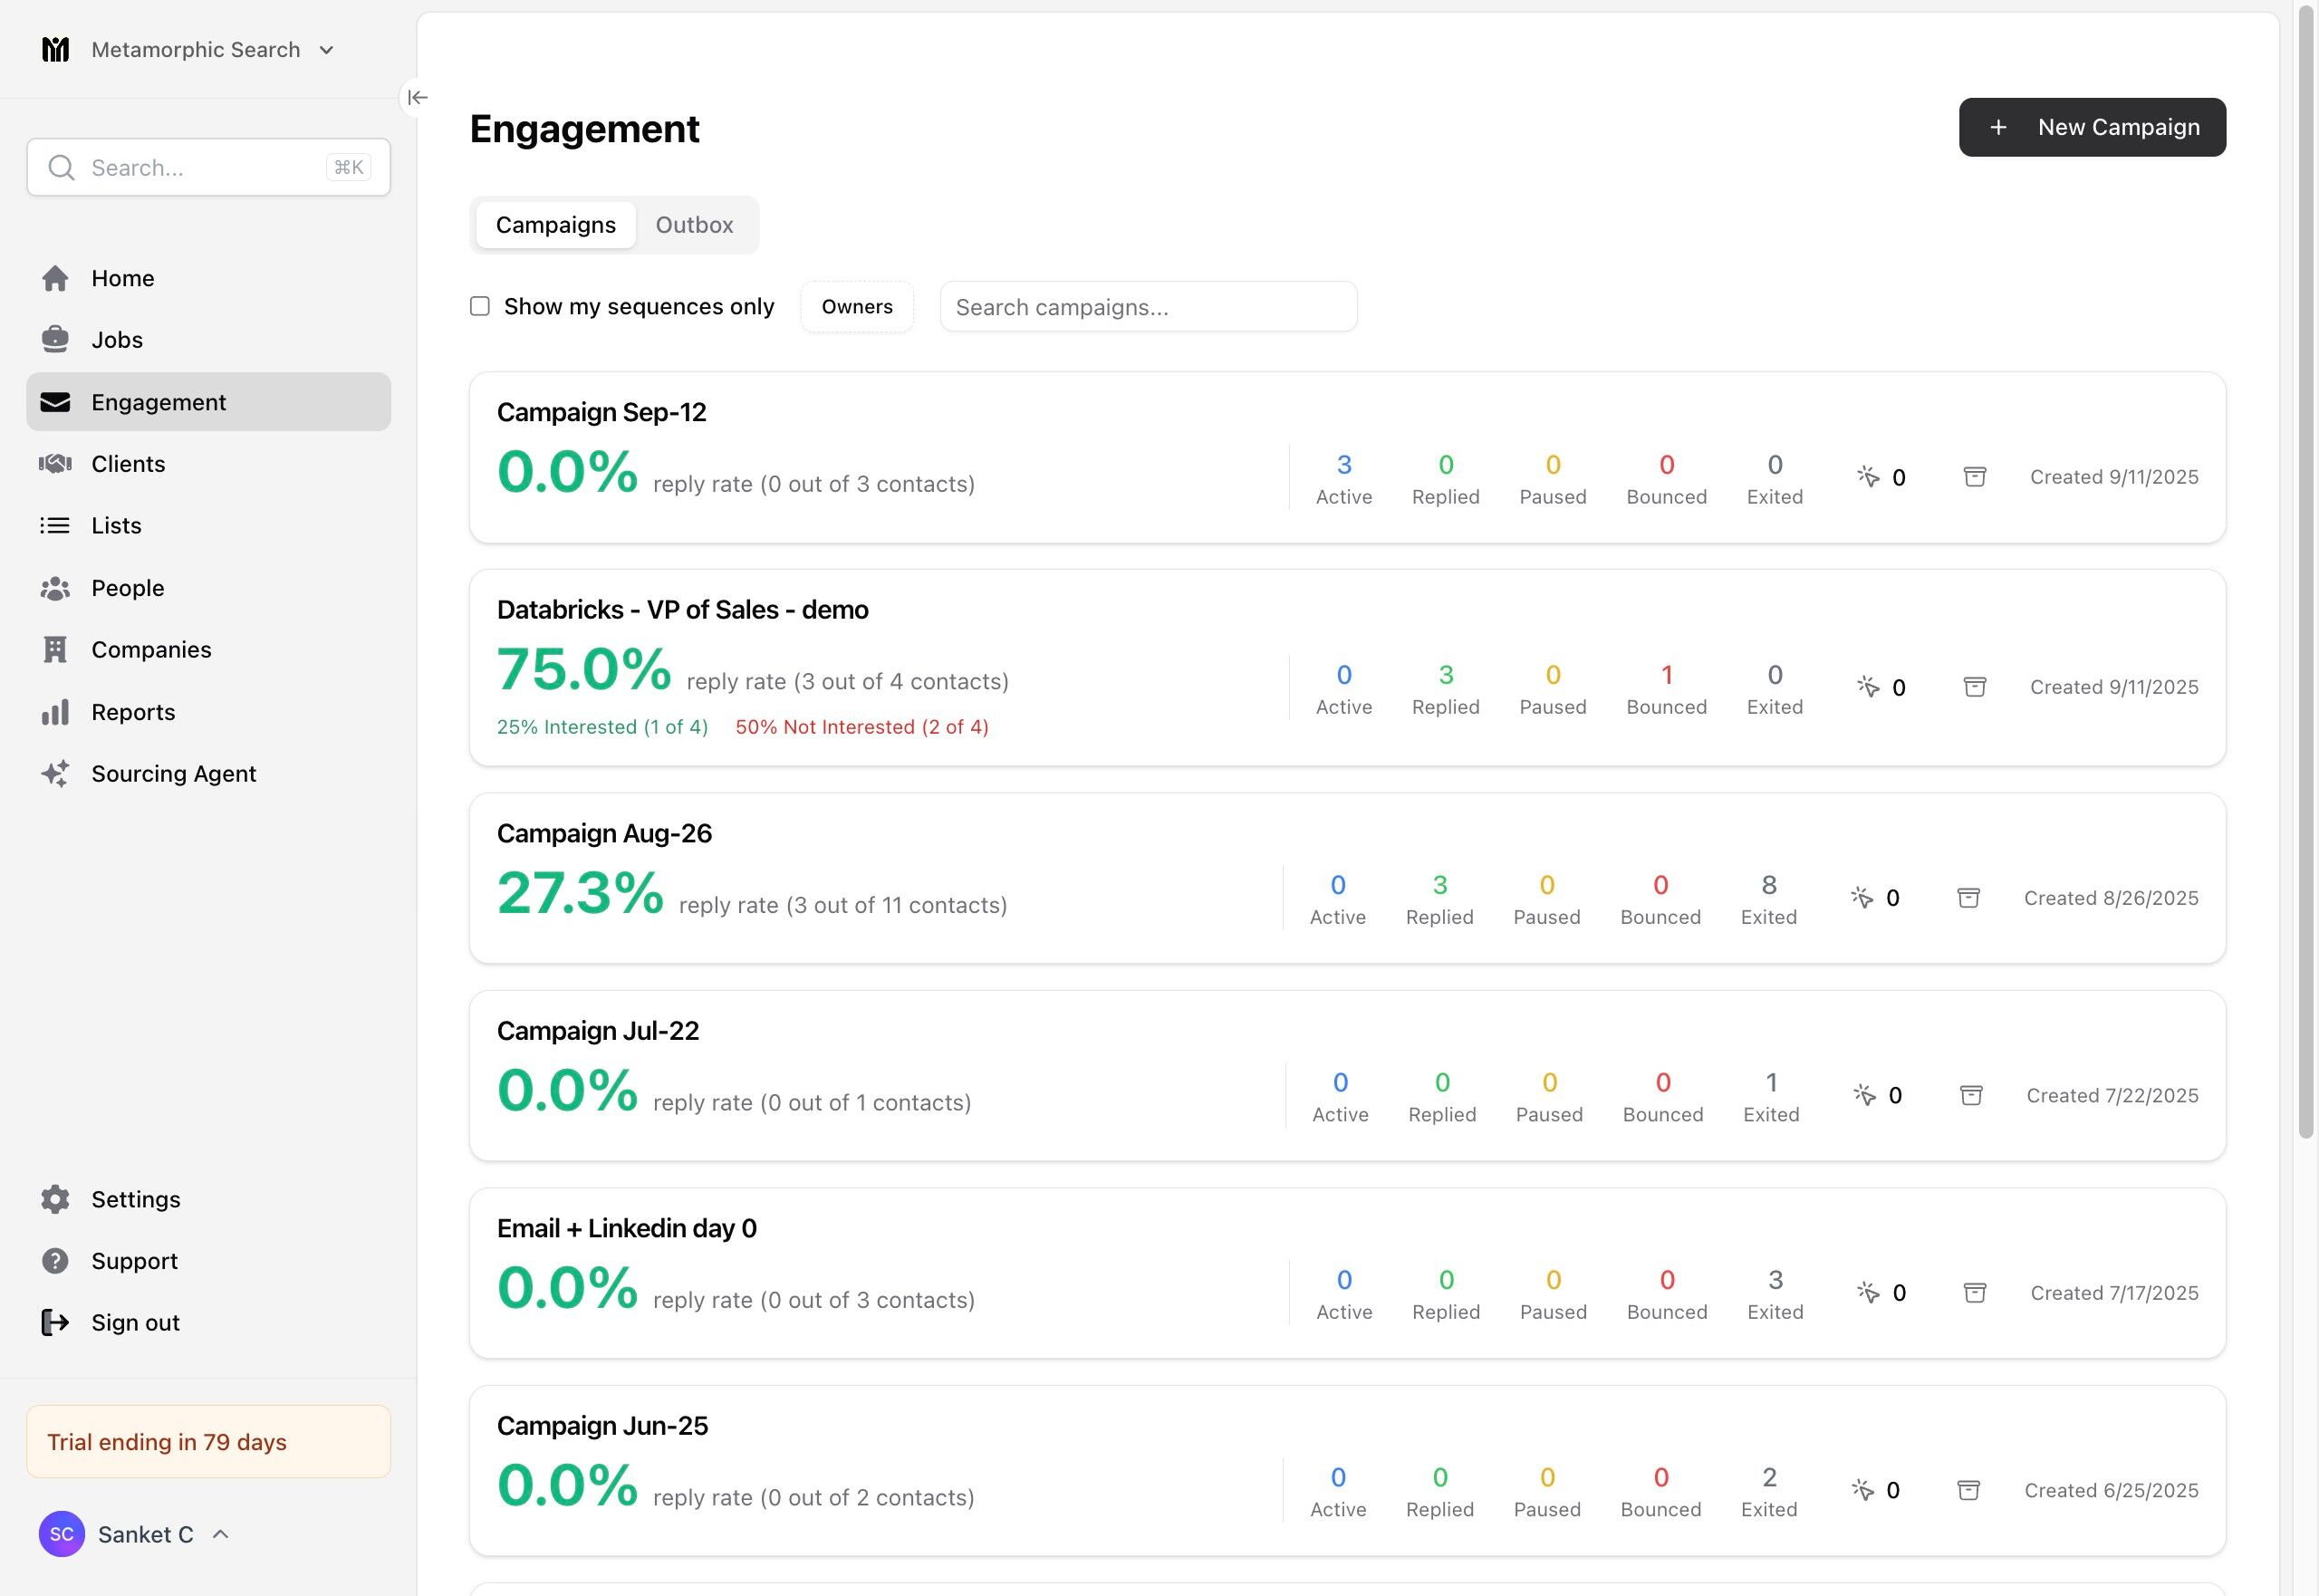2319x1596 pixels.
Task: Archive the Campaign Sep-12 campaign
Action: click(1974, 477)
